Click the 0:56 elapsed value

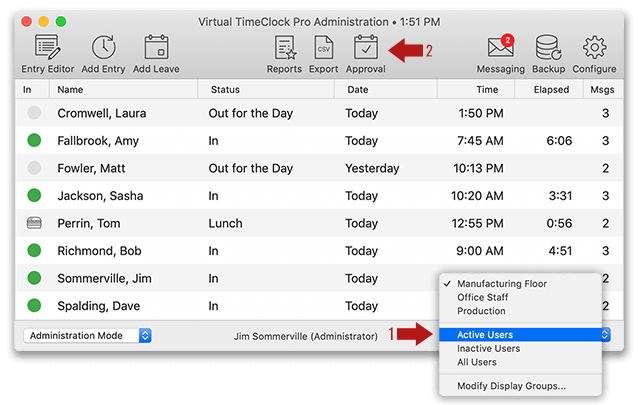tap(559, 223)
